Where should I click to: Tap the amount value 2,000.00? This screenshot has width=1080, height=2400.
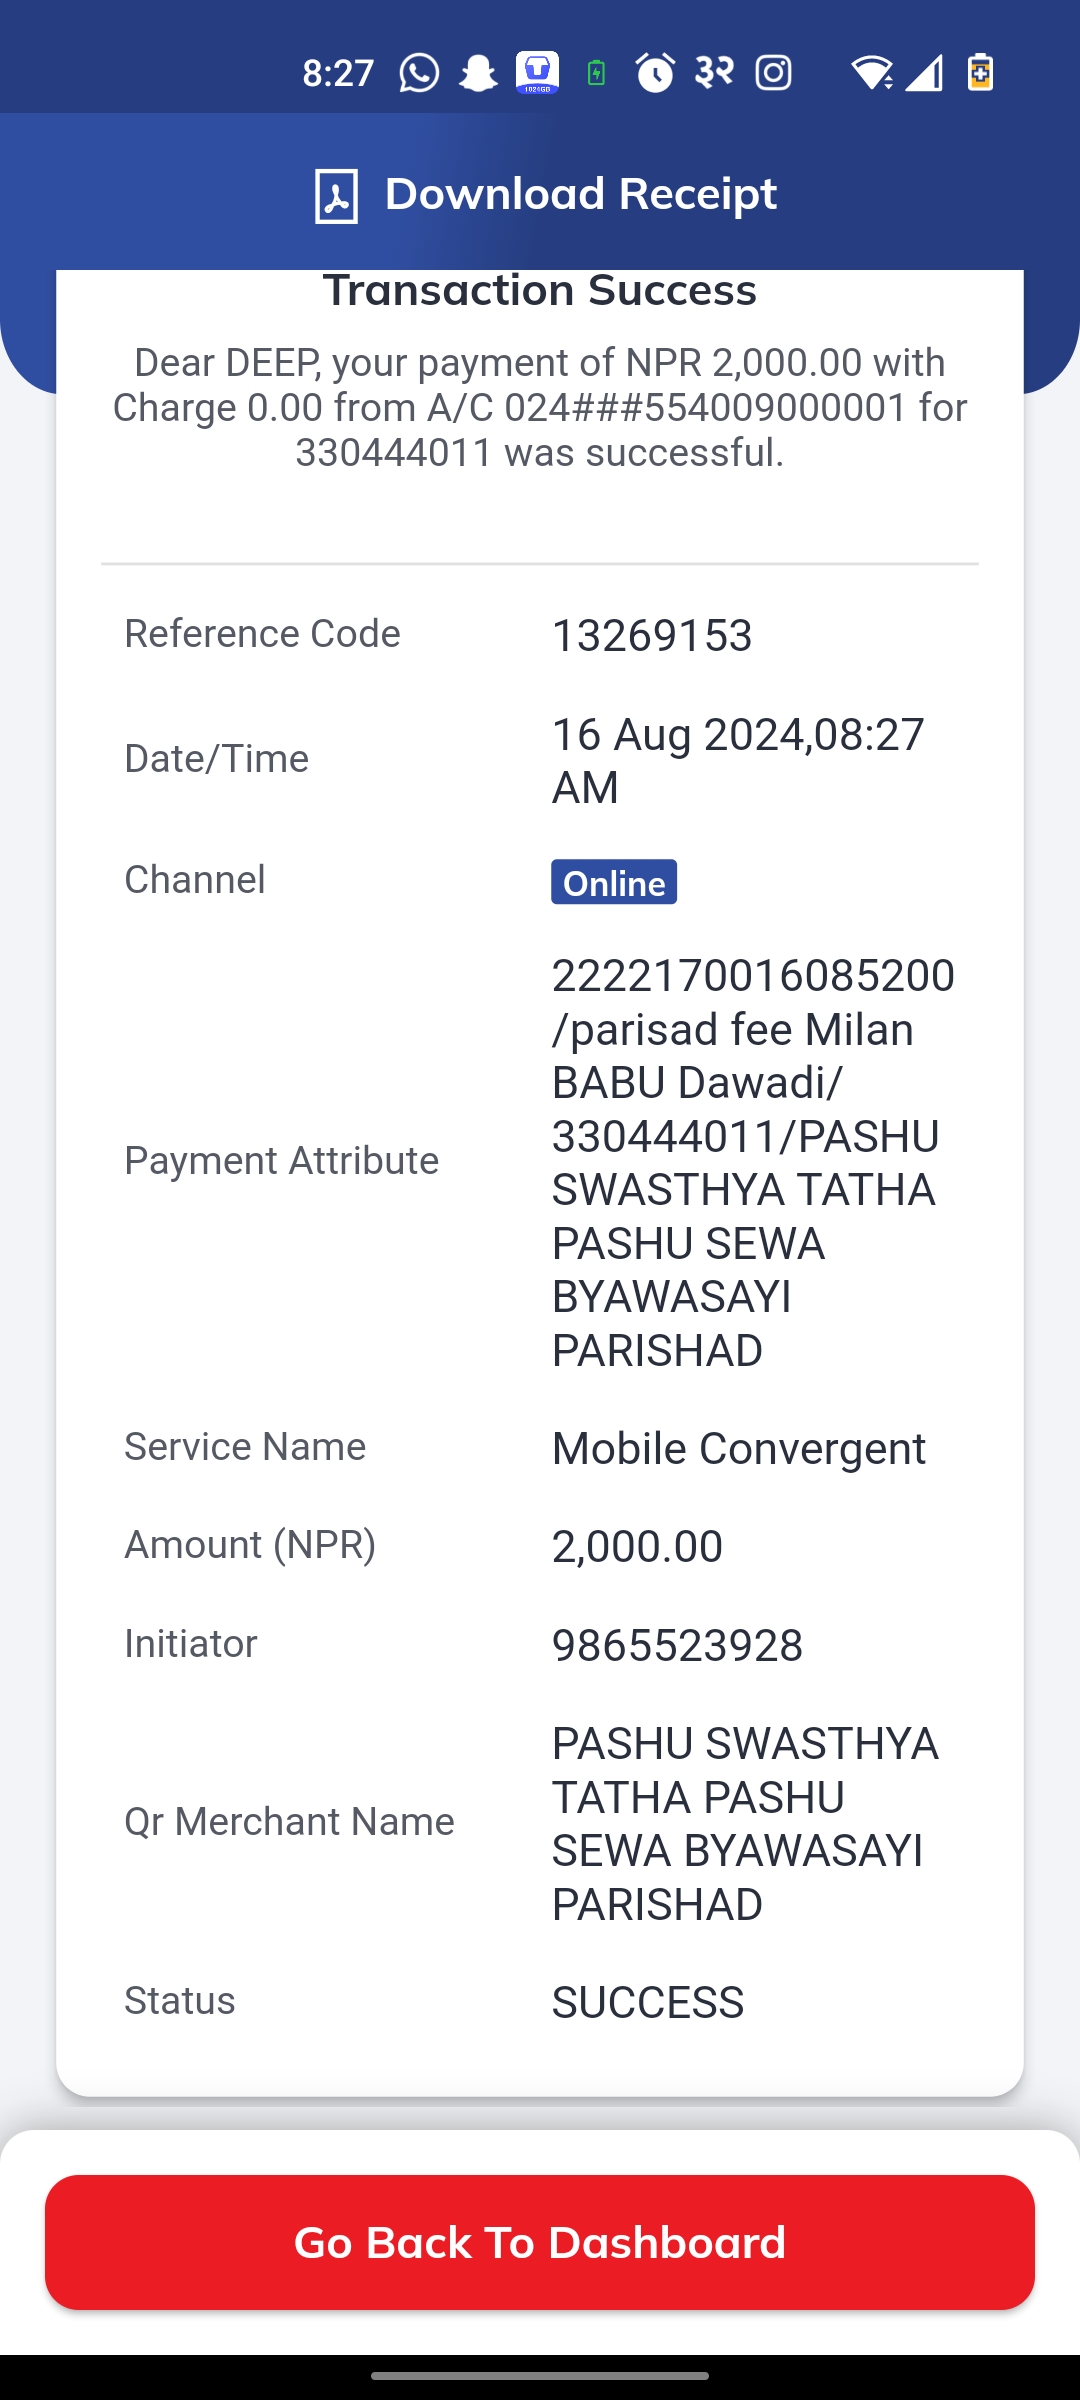click(637, 1547)
